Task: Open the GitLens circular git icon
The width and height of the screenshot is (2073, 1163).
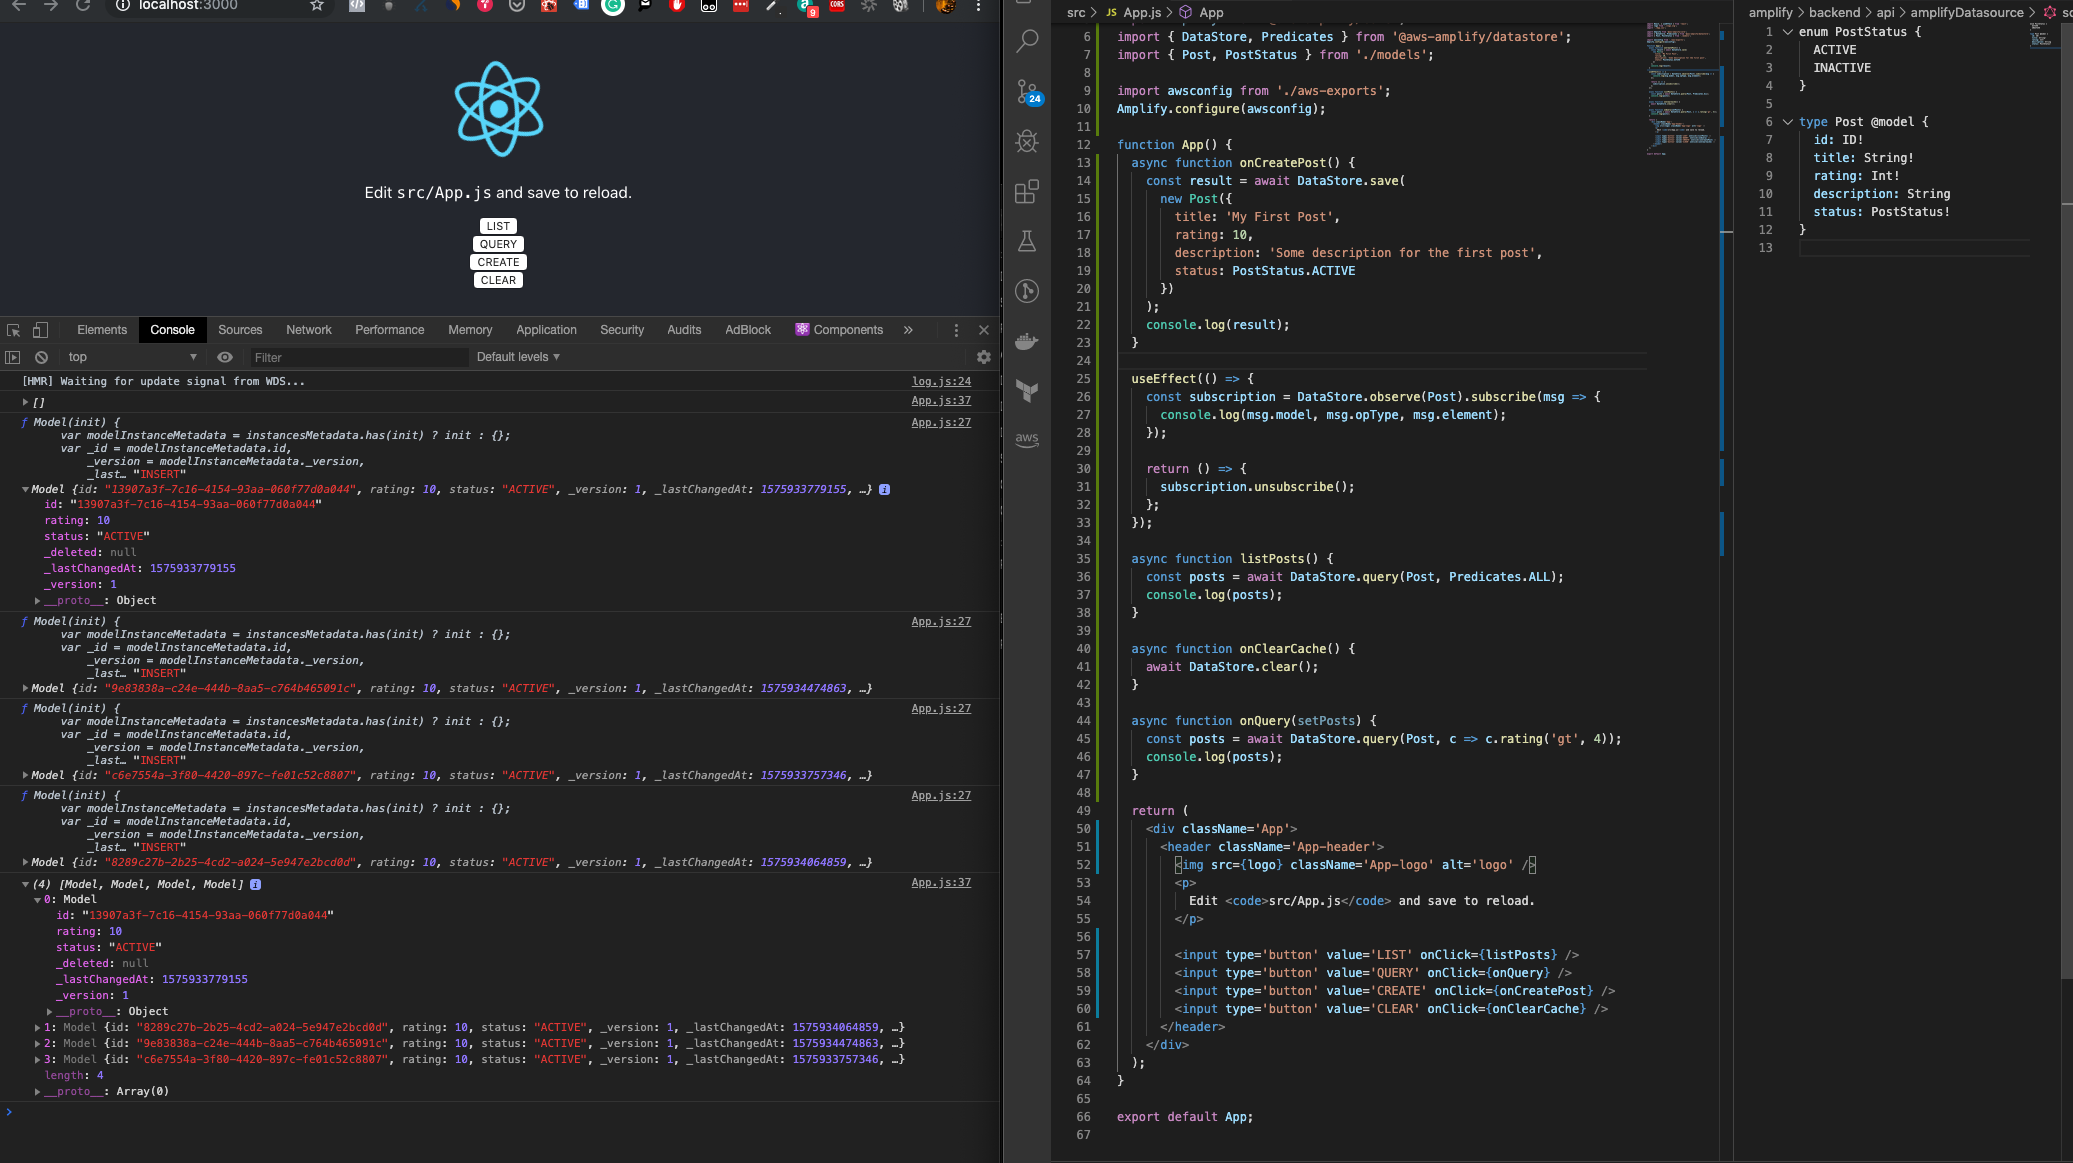Action: 1027,291
